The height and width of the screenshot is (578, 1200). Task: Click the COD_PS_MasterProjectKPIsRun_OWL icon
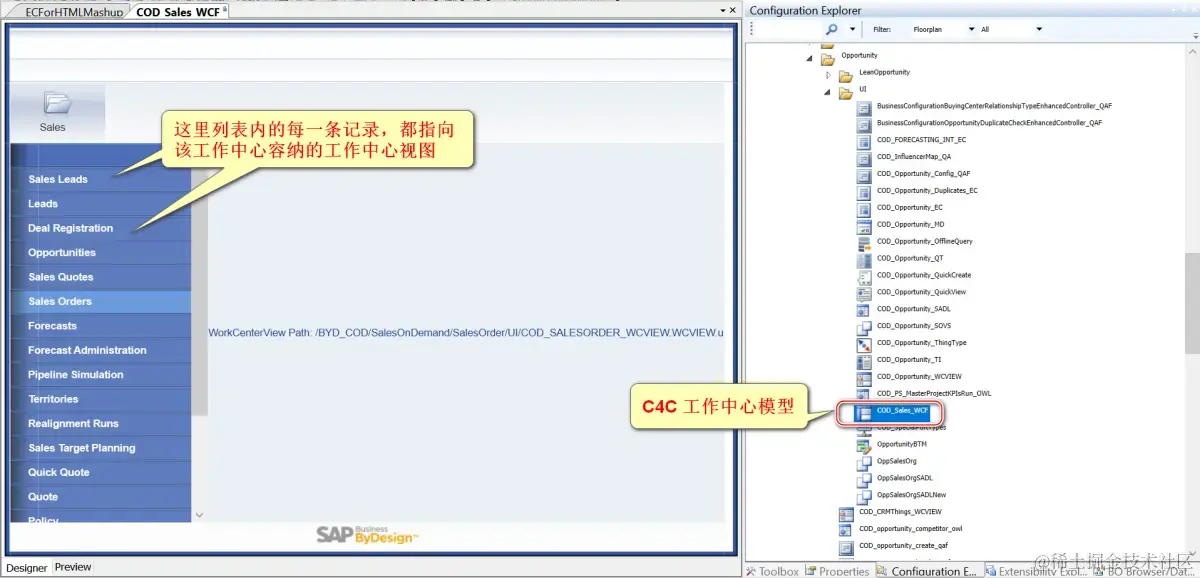864,394
